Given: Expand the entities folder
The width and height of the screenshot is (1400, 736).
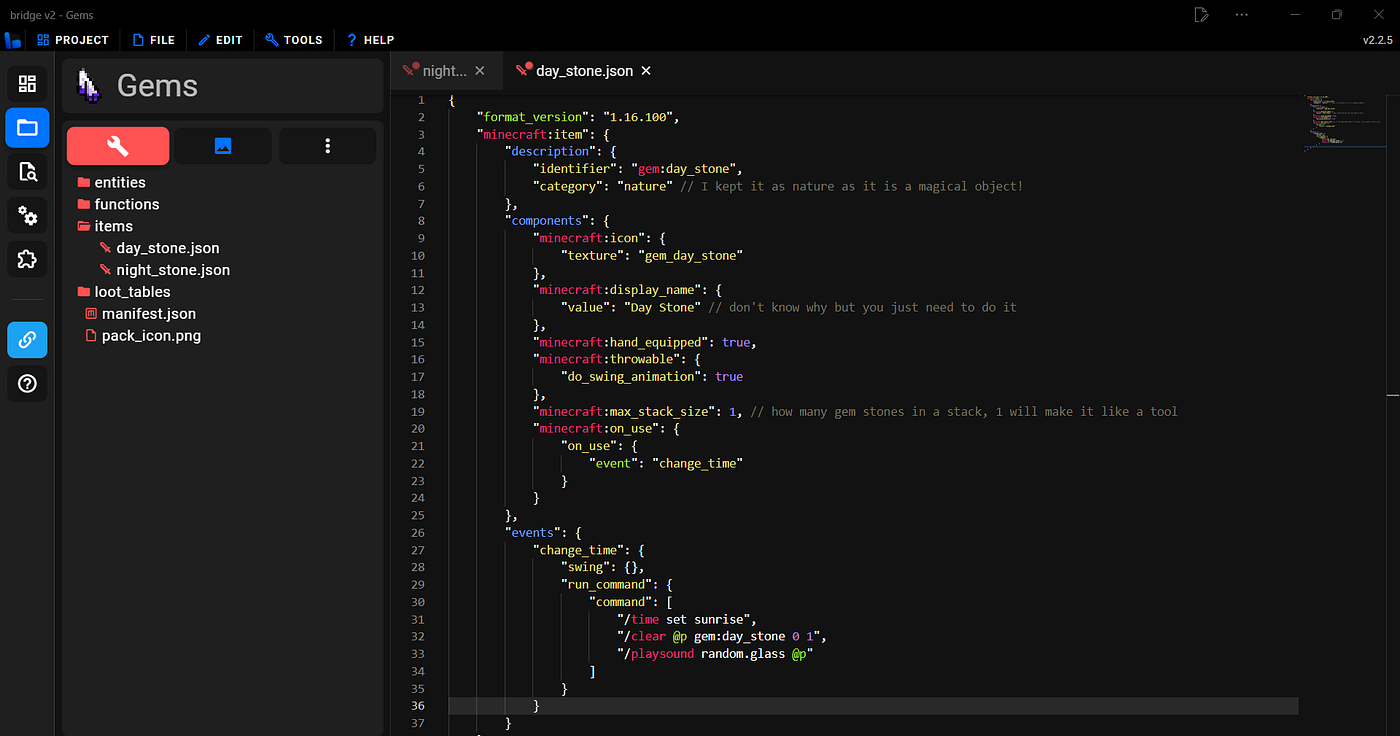Looking at the screenshot, I should [x=119, y=182].
